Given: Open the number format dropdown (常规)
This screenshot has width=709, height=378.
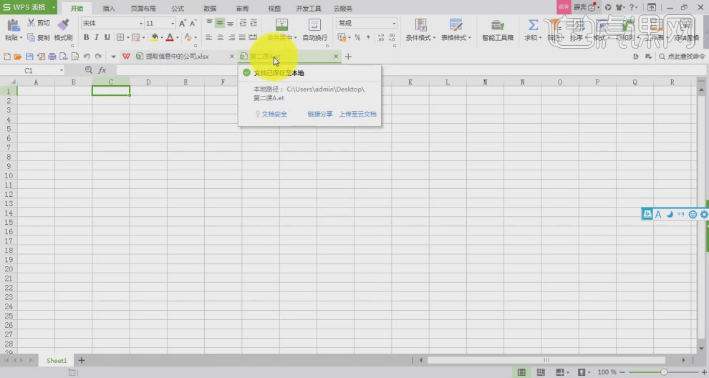Looking at the screenshot, I should [394, 23].
